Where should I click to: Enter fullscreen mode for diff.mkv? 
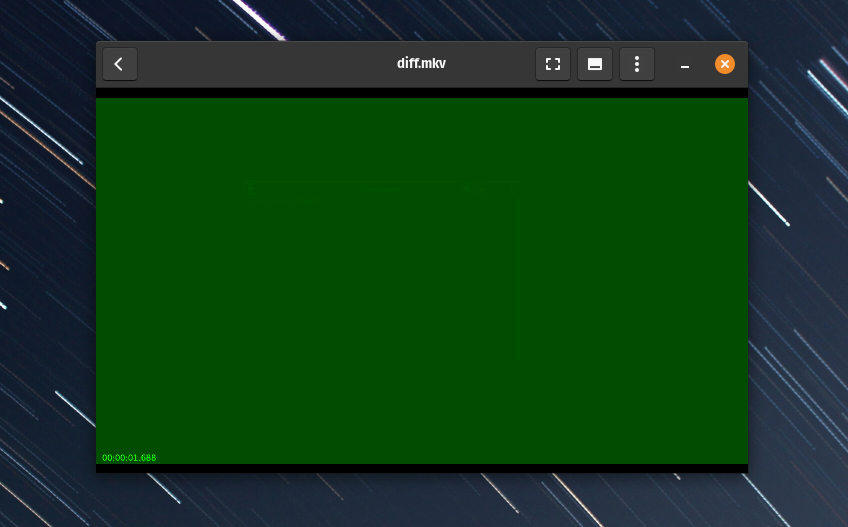552,64
